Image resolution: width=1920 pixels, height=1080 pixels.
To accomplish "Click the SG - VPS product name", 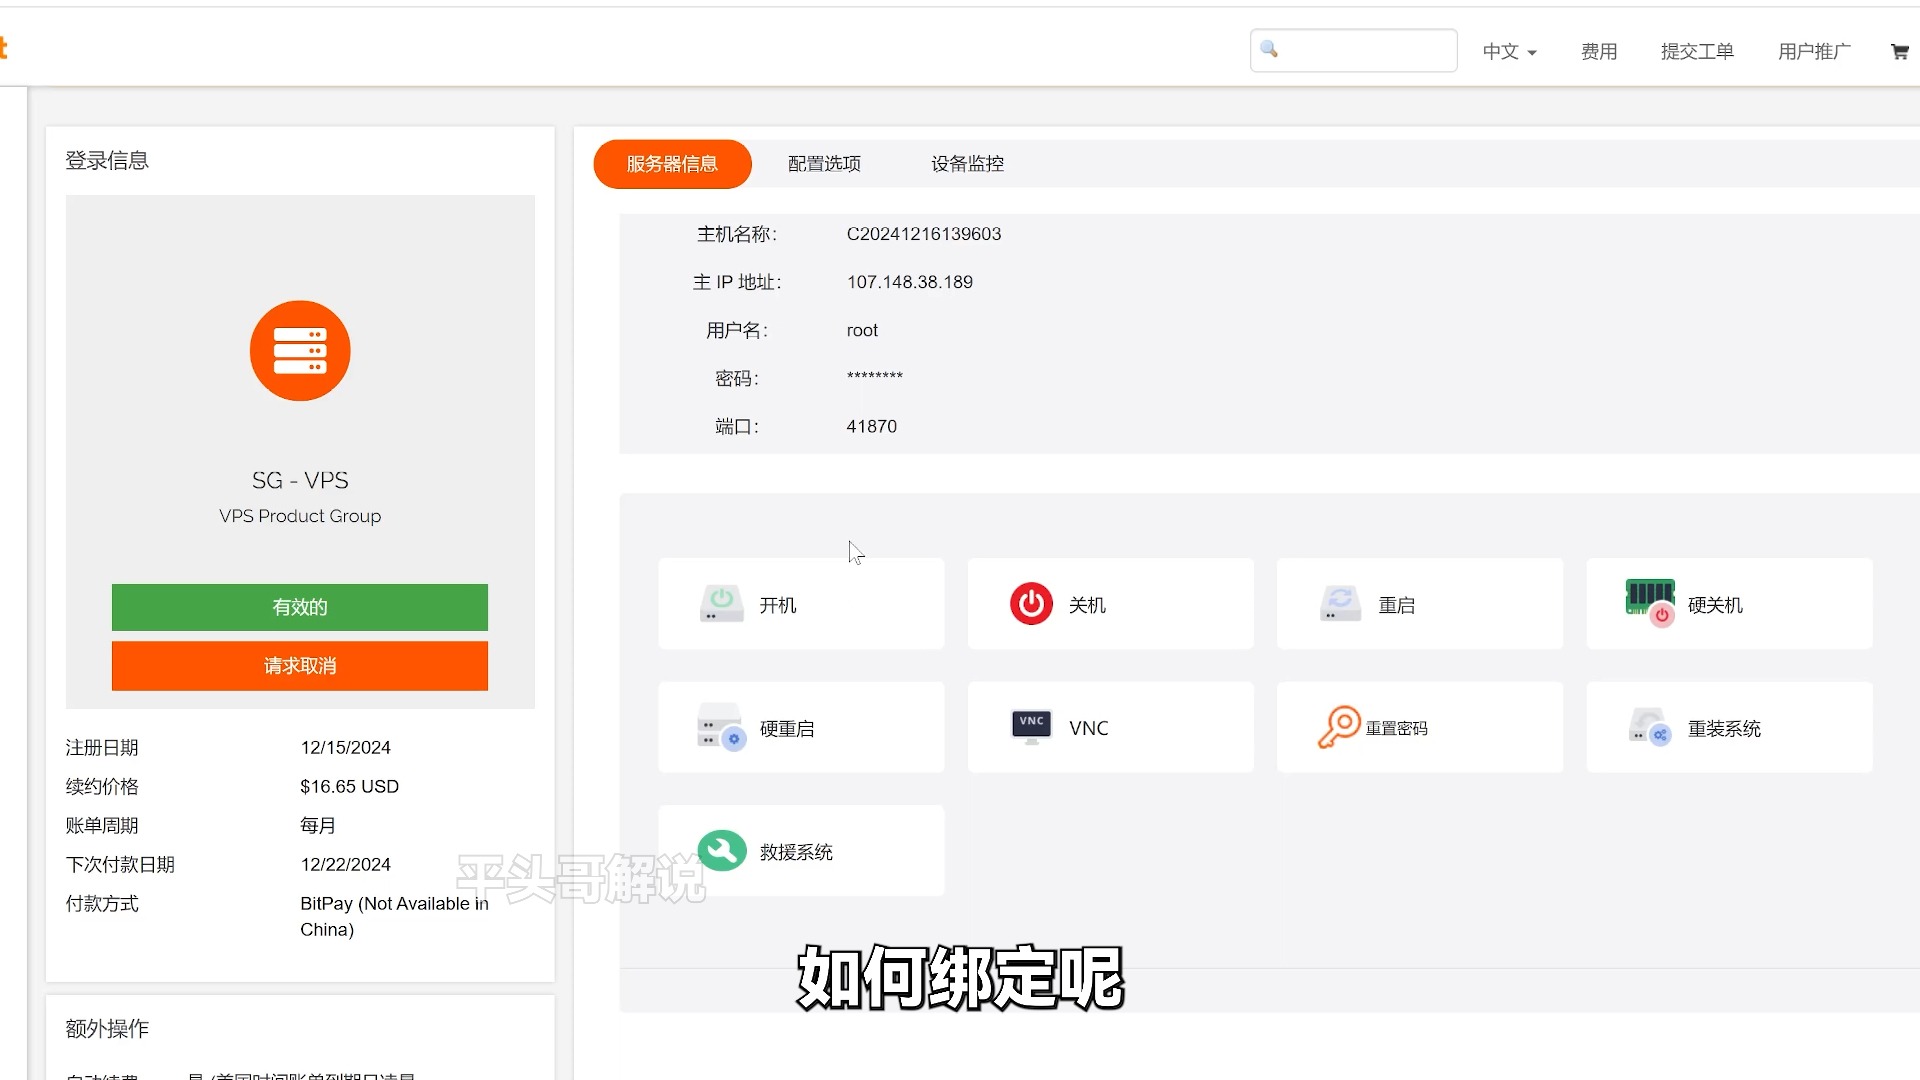I will click(300, 480).
